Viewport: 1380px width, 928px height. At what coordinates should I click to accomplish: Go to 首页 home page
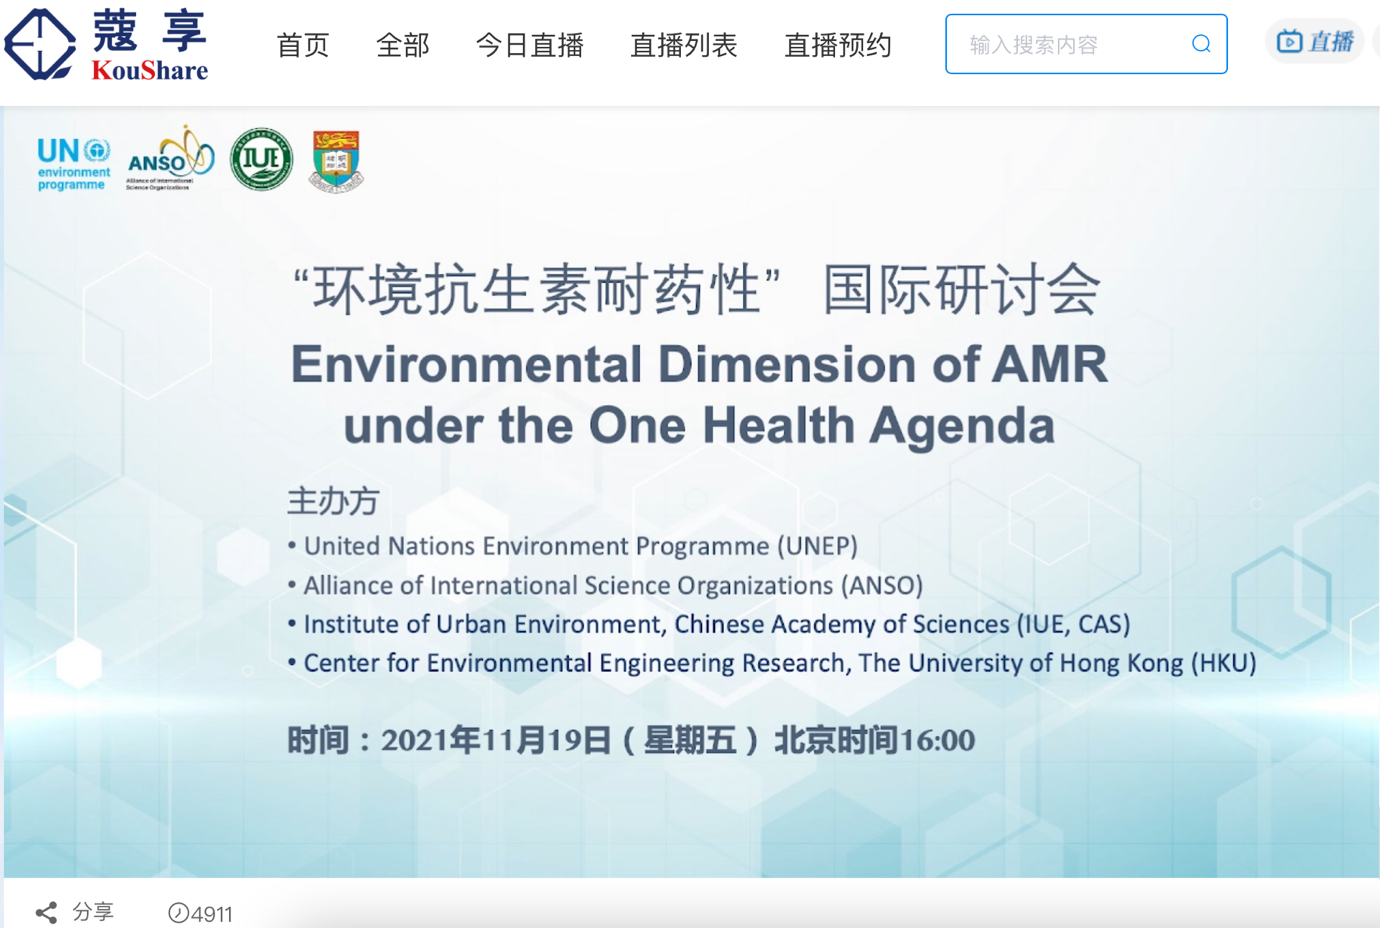(302, 45)
